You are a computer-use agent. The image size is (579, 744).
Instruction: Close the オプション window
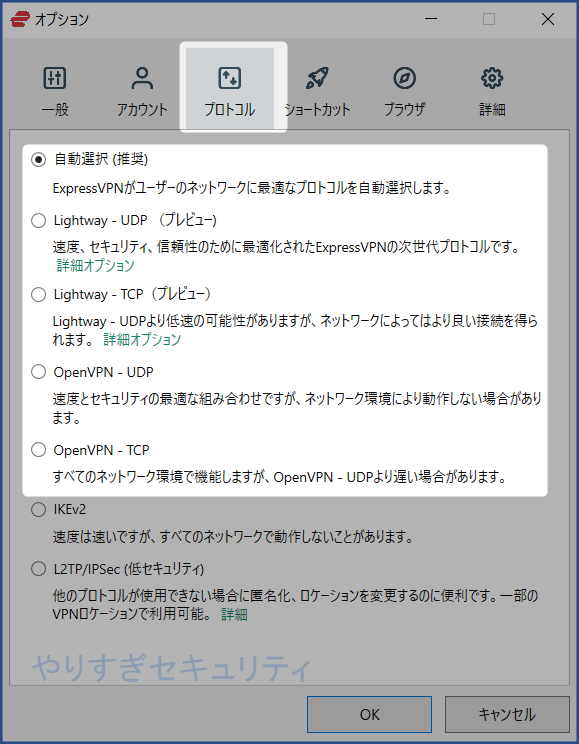548,19
